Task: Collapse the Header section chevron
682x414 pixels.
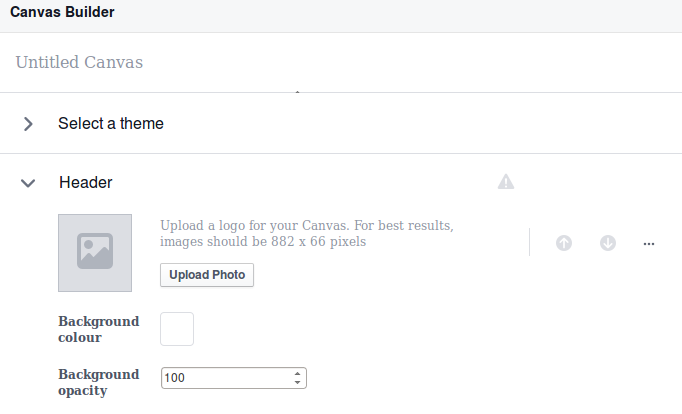Action: [x=28, y=183]
